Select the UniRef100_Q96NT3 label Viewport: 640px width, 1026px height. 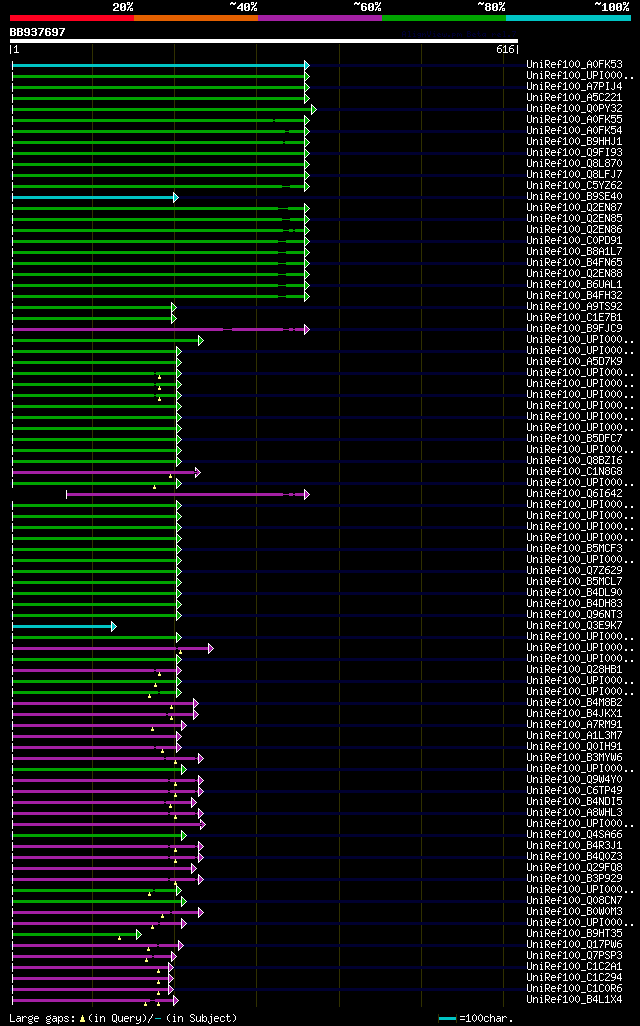[x=575, y=614]
